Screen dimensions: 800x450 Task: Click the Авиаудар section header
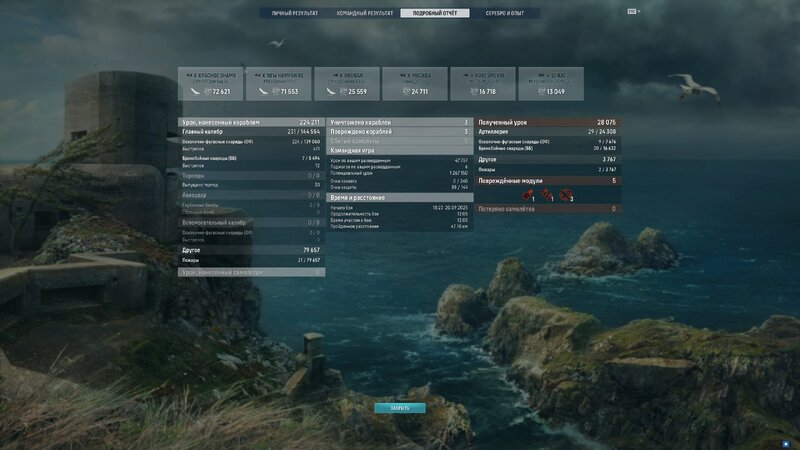click(x=252, y=195)
